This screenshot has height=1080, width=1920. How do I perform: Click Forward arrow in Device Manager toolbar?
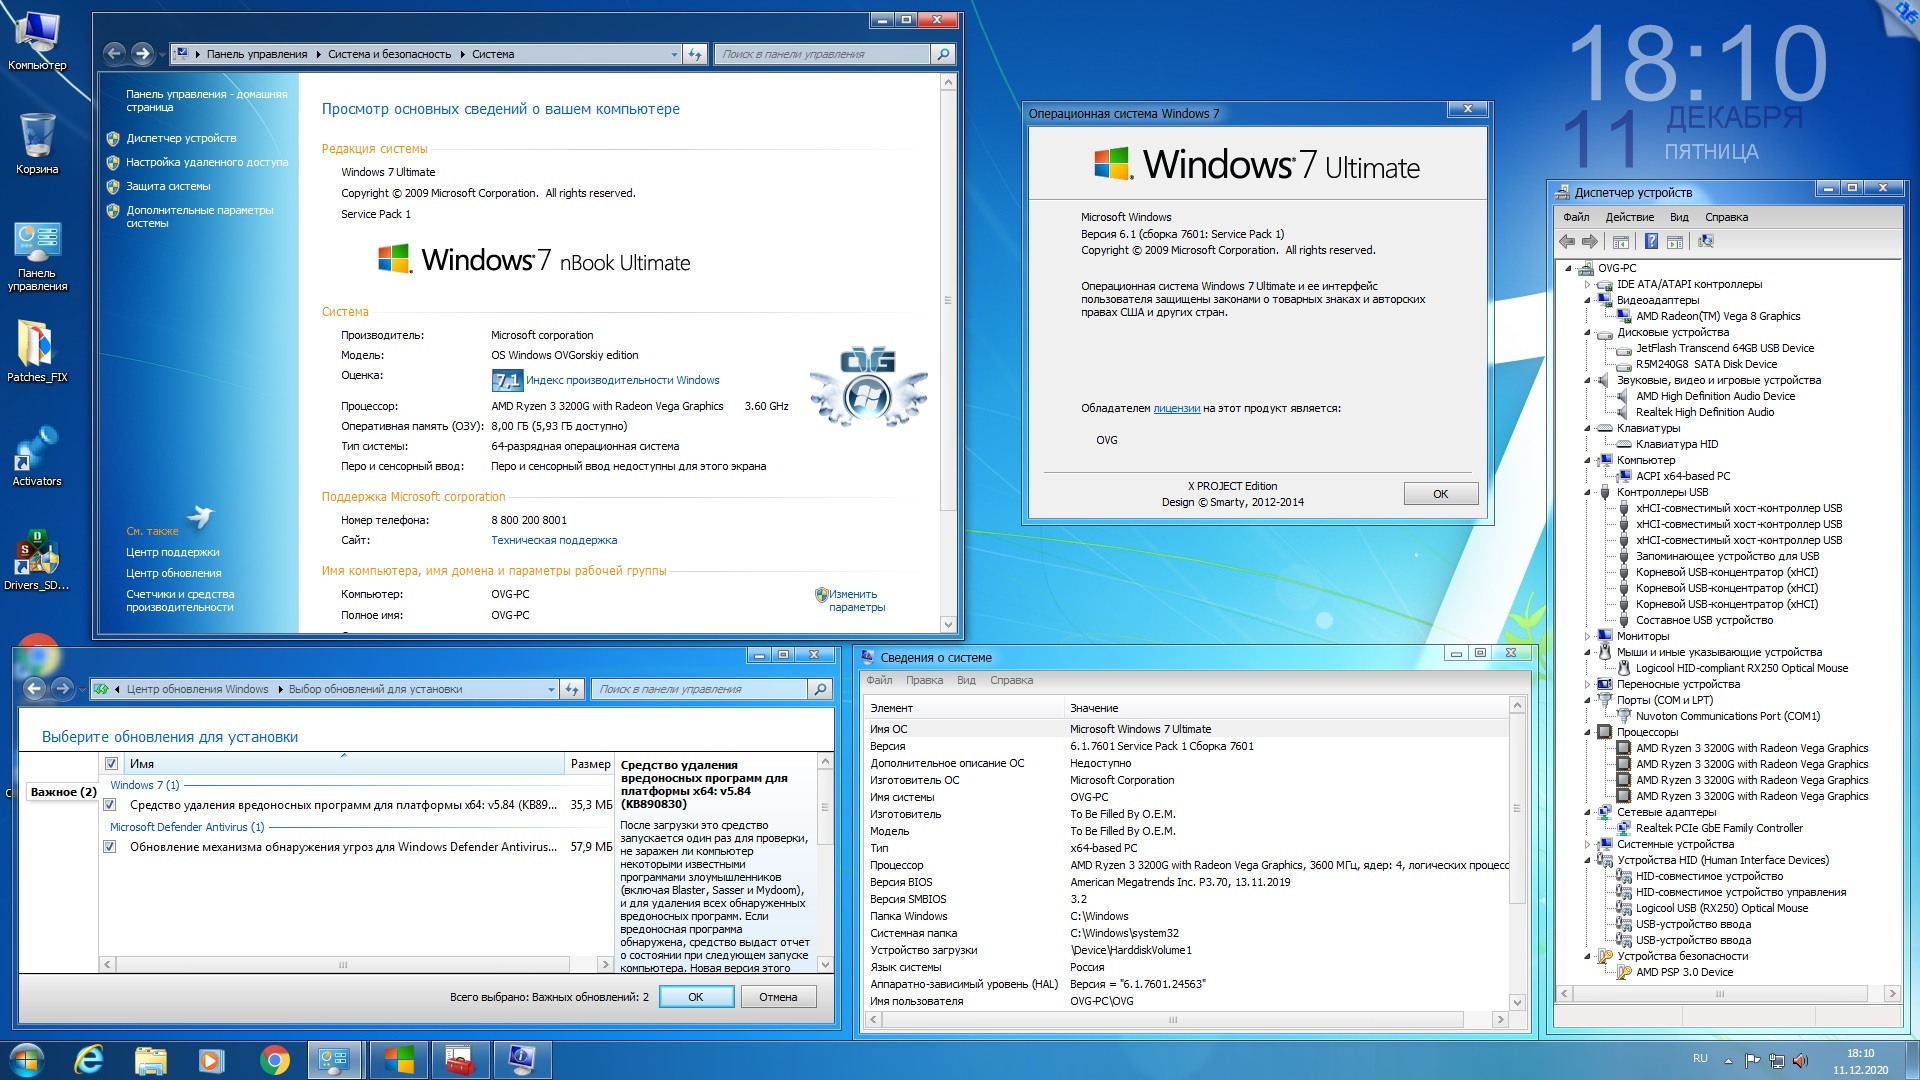pos(1590,241)
